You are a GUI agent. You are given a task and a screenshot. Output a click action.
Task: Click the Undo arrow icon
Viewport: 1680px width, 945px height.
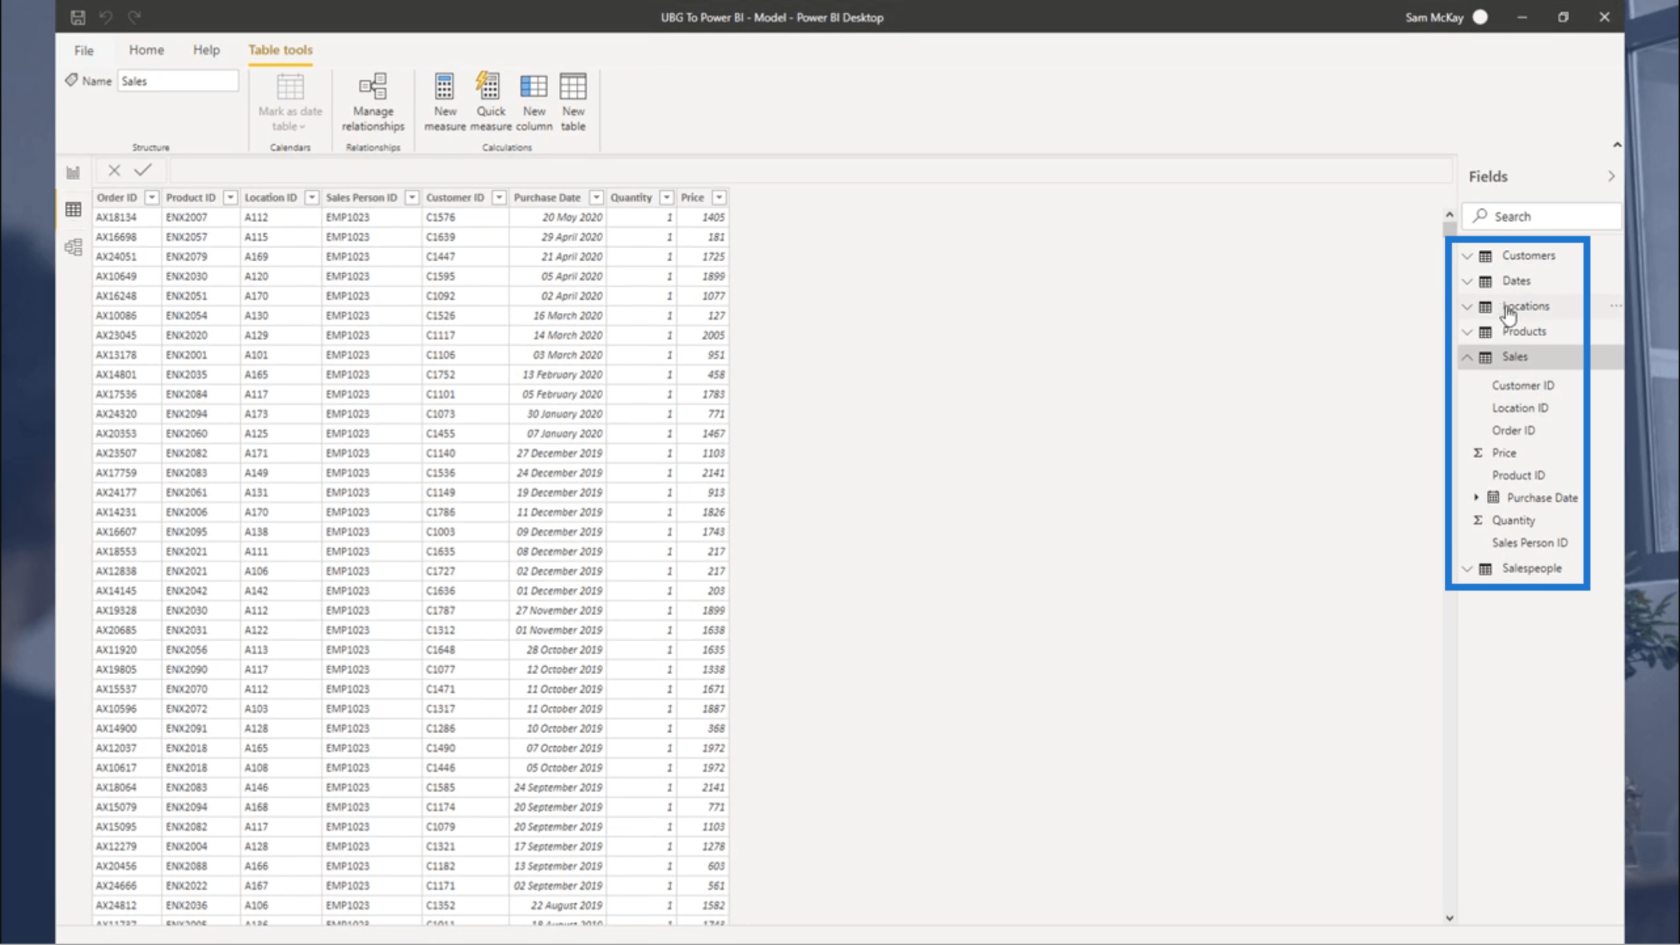pos(106,17)
